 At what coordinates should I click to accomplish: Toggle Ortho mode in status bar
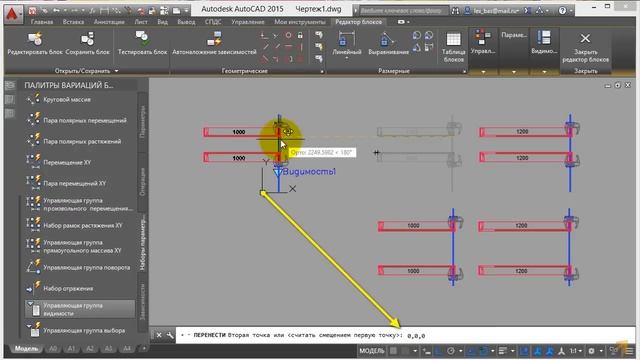439,351
